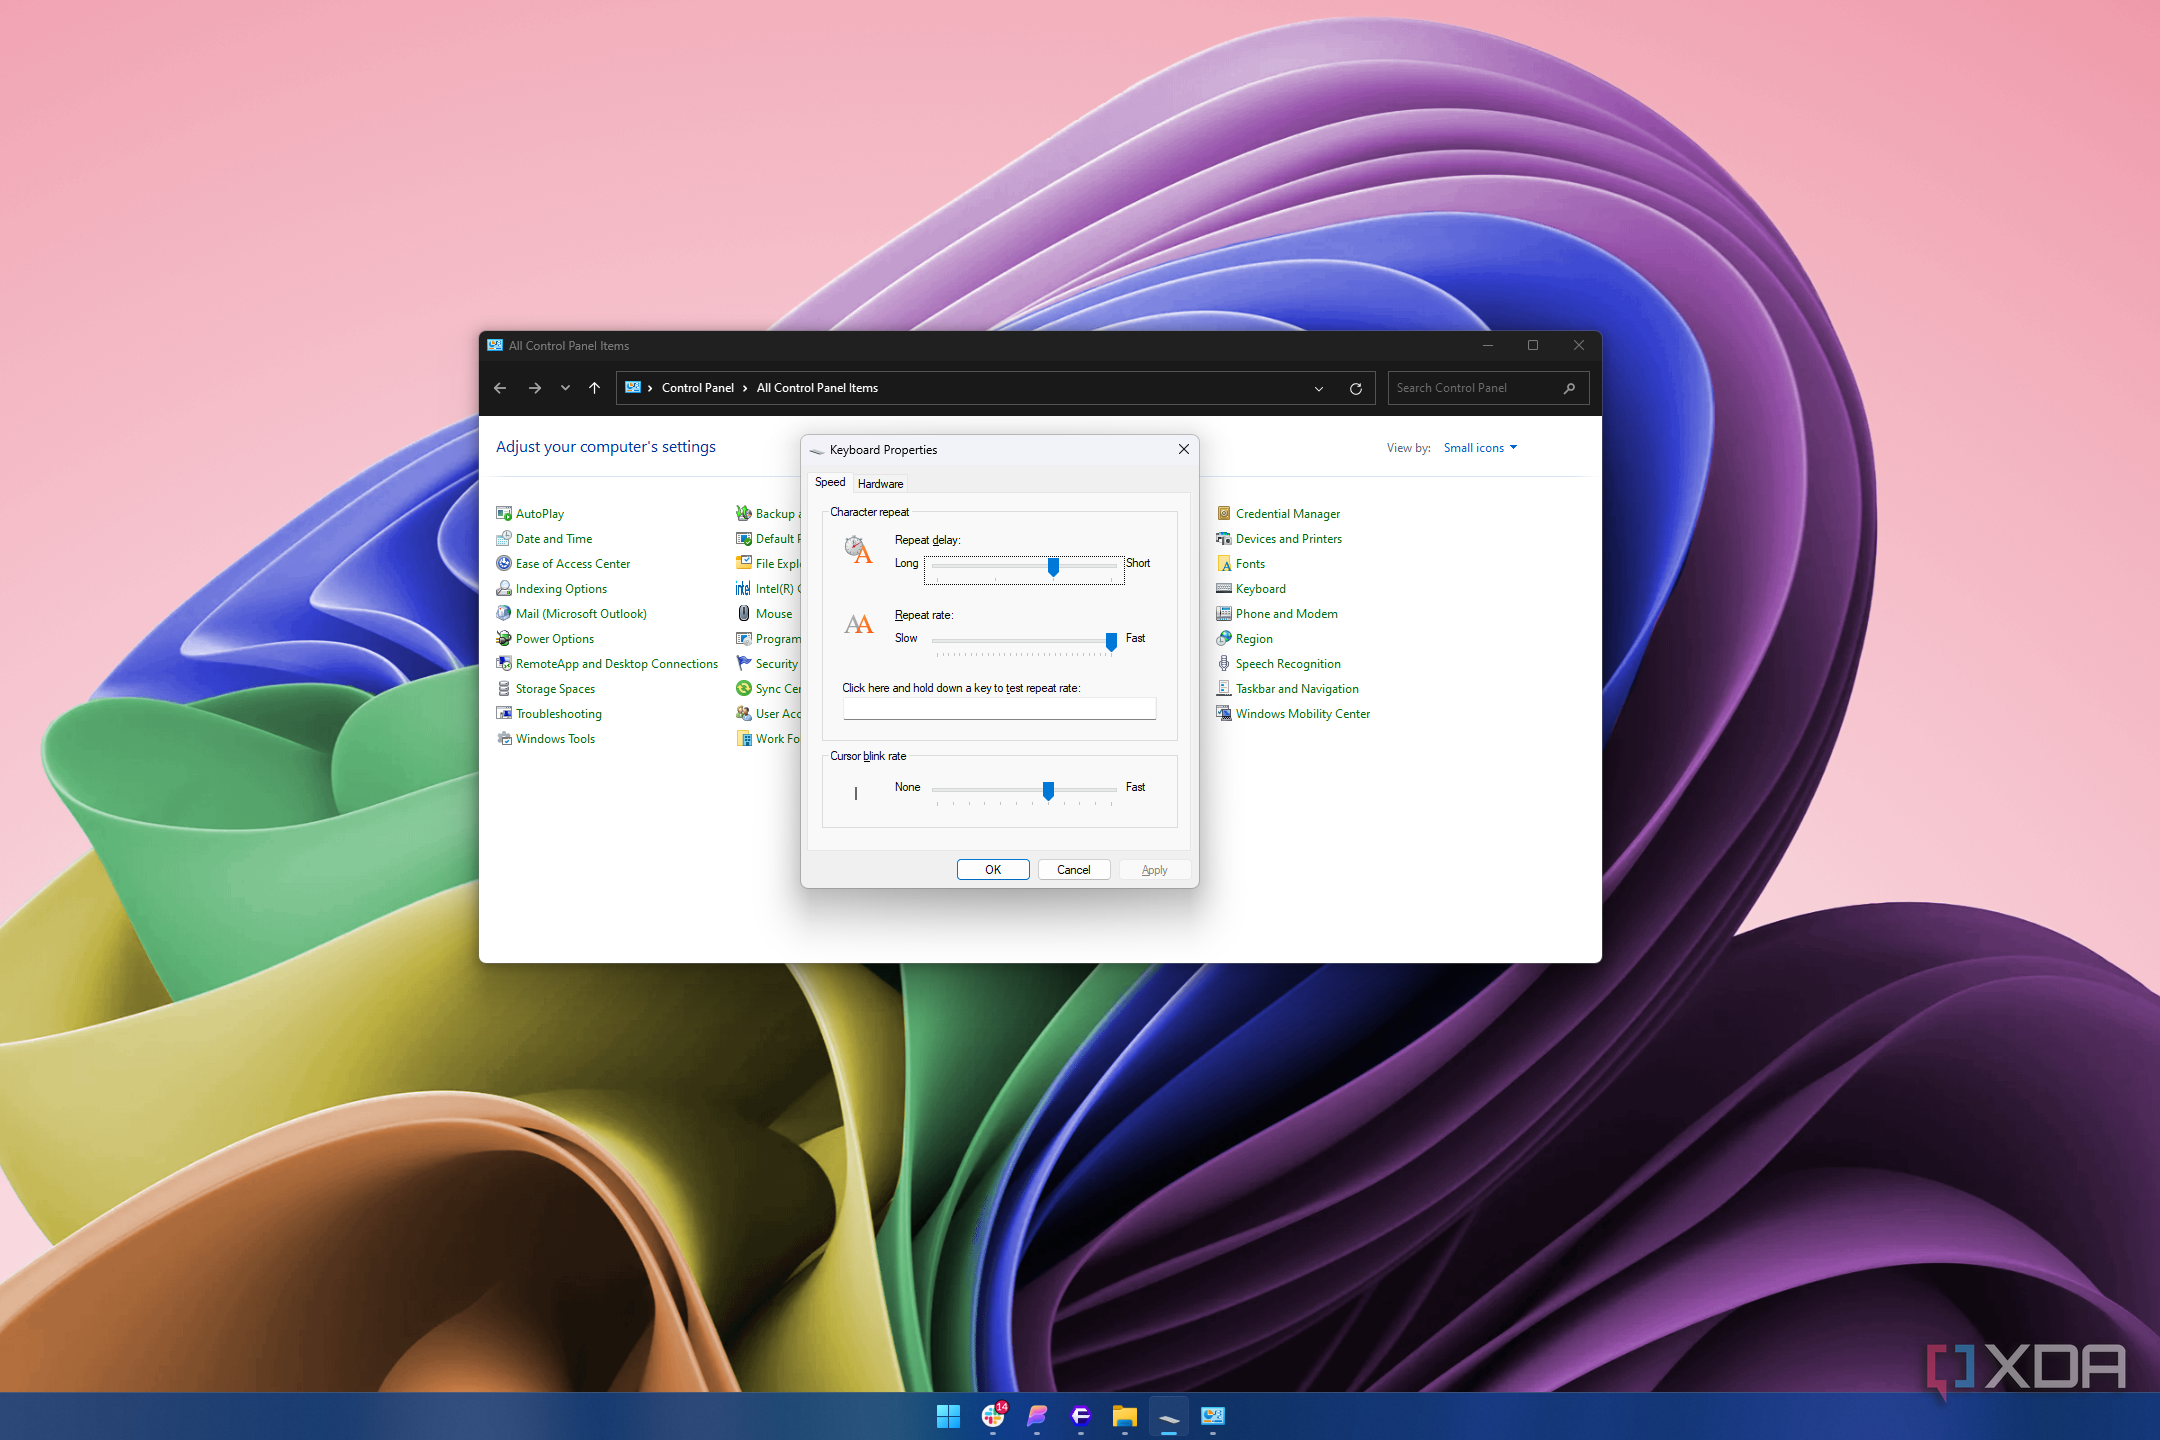2160x1440 pixels.
Task: Click the Windows Tools icon
Action: pos(504,738)
